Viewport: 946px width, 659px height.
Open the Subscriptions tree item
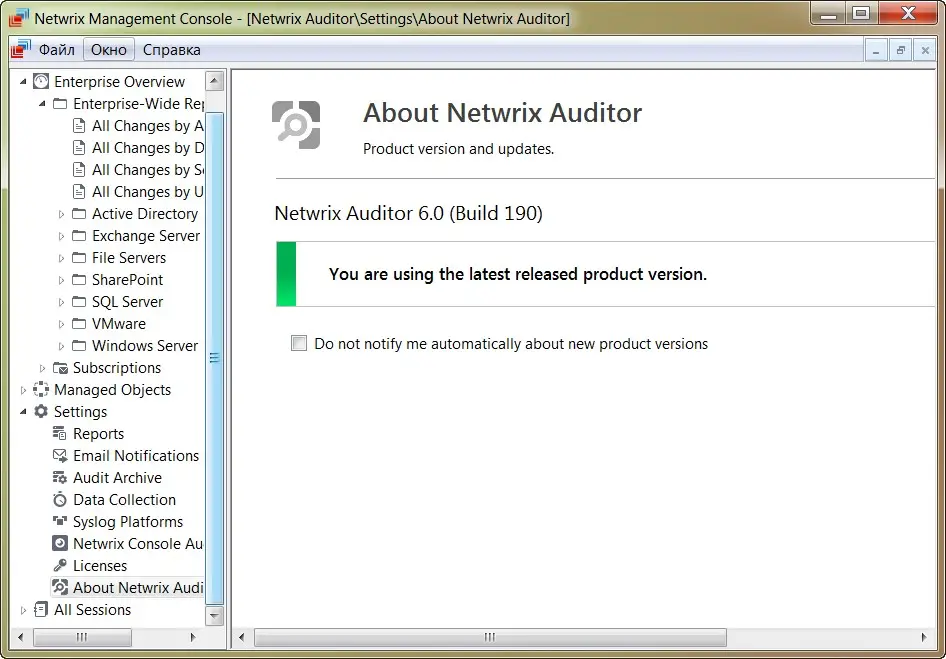116,368
